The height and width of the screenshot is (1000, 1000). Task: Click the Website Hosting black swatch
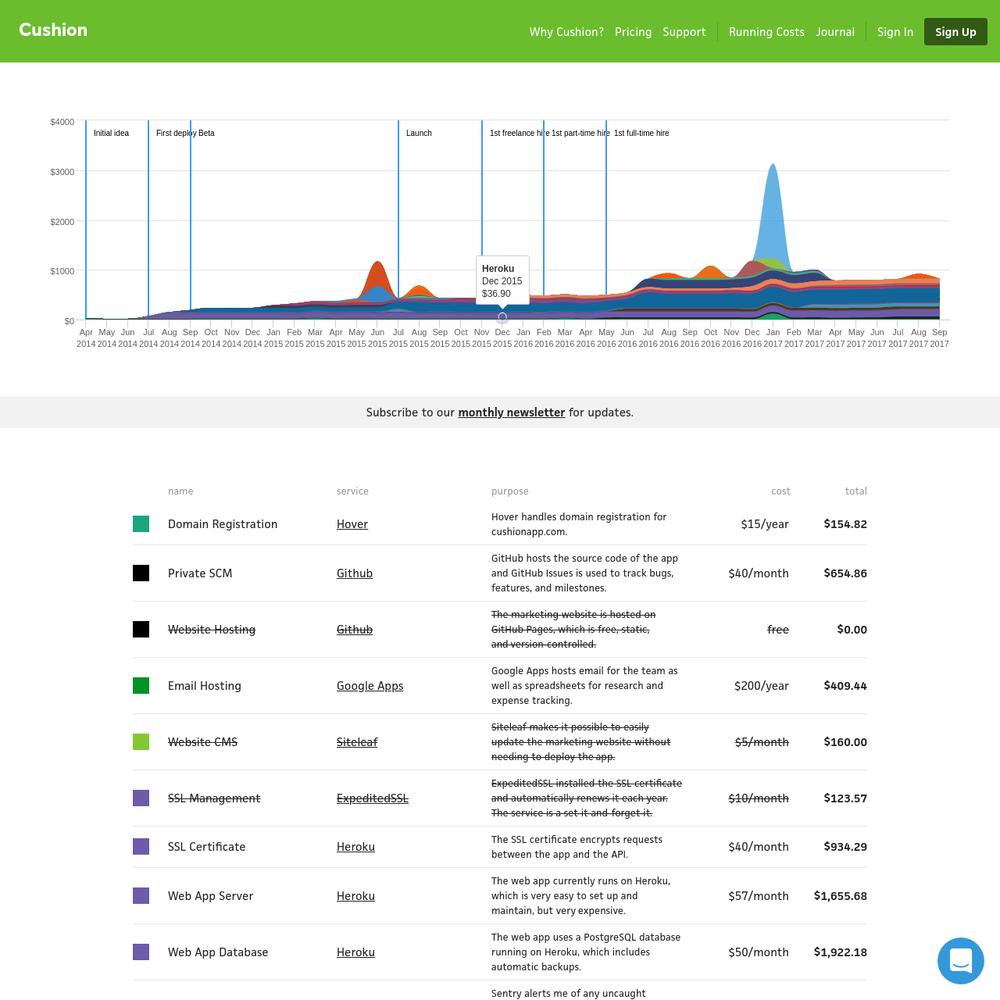point(141,629)
